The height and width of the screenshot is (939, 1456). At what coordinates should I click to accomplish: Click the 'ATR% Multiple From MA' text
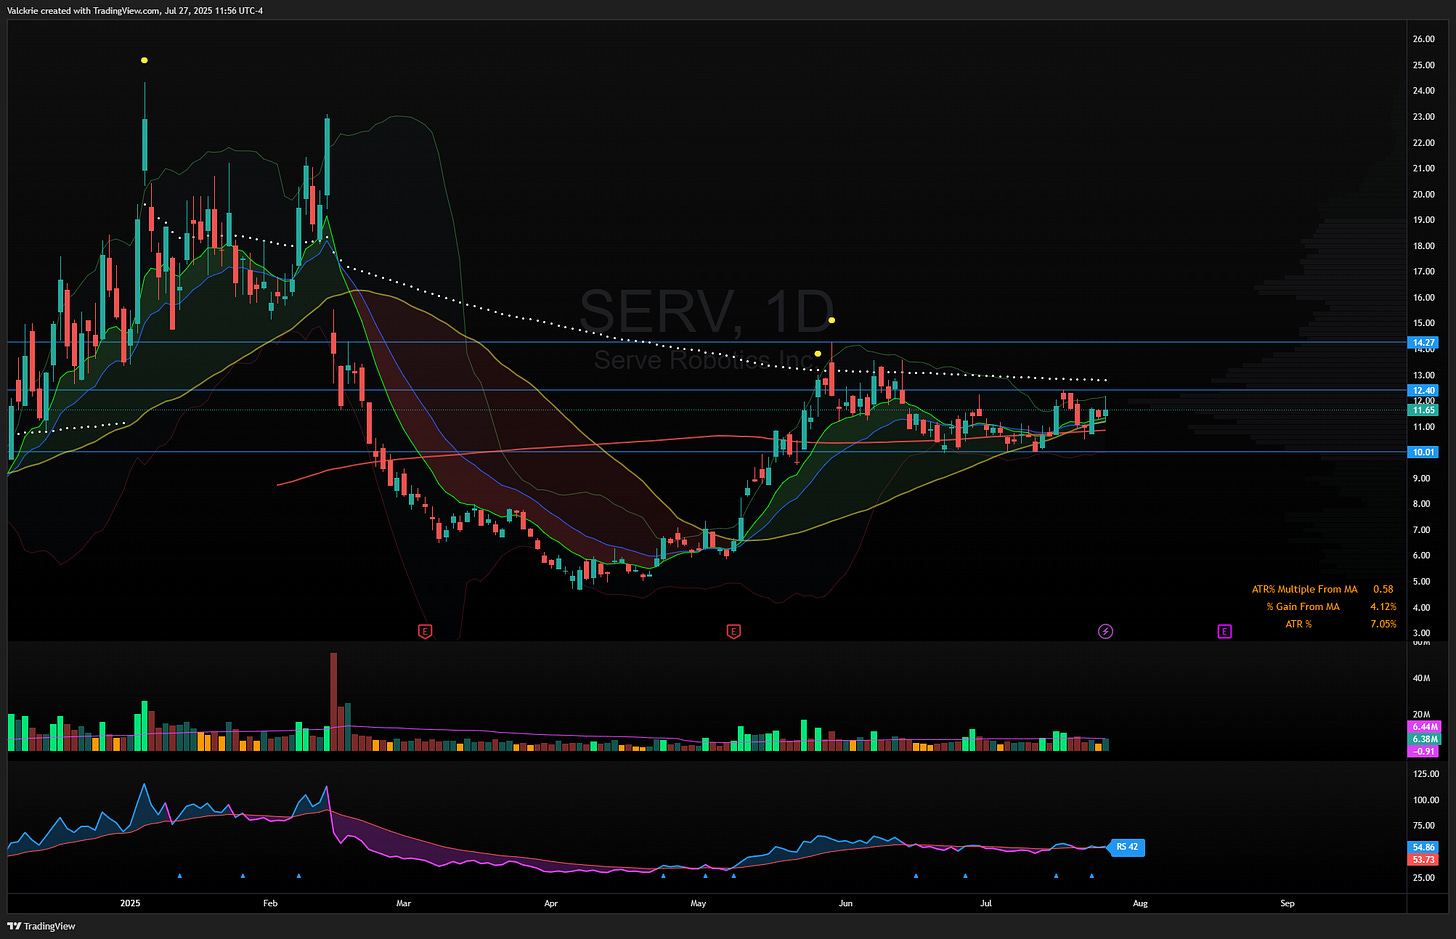(1304, 589)
